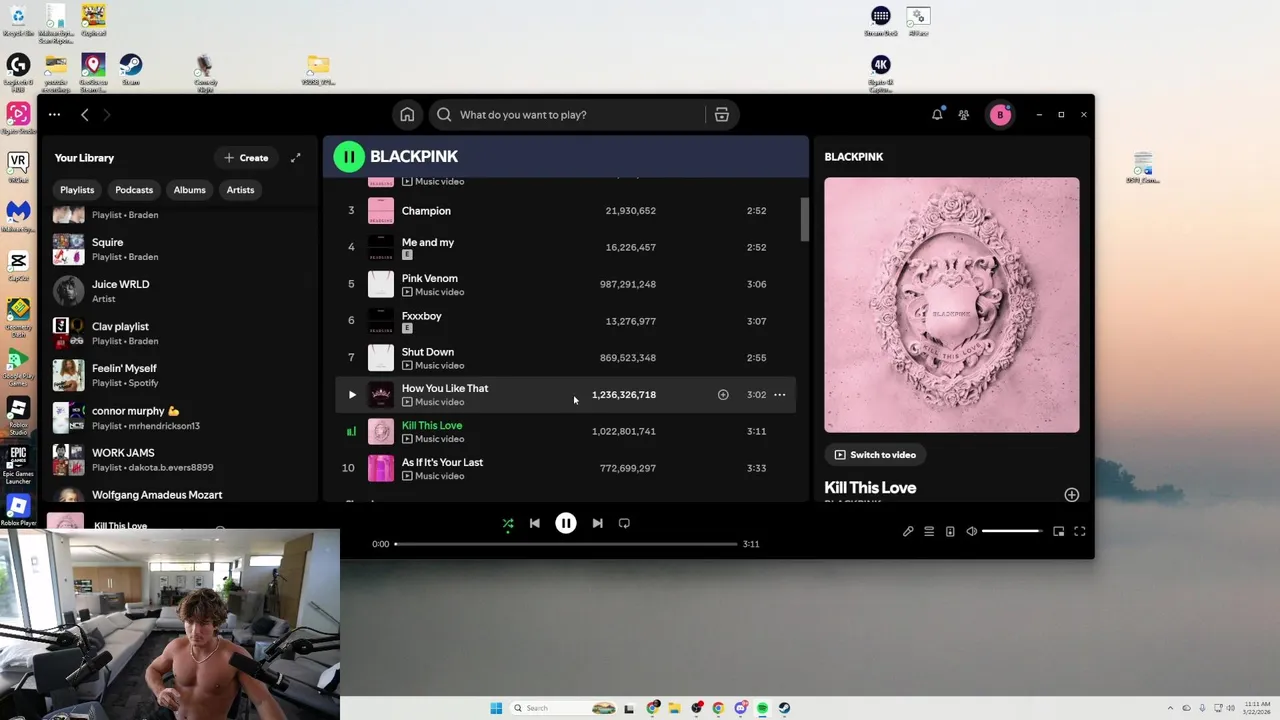
Task: Click the track list scrollbar
Action: coord(804,220)
